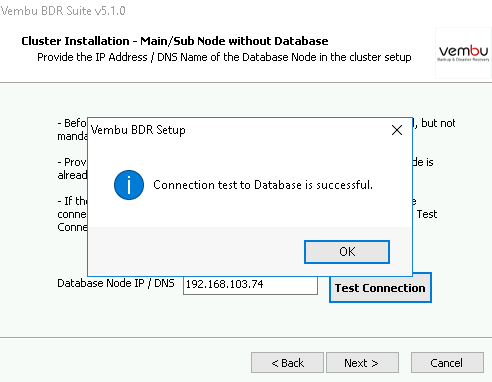This screenshot has height=382, width=492.
Task: Go back with the < Back button
Action: click(287, 362)
